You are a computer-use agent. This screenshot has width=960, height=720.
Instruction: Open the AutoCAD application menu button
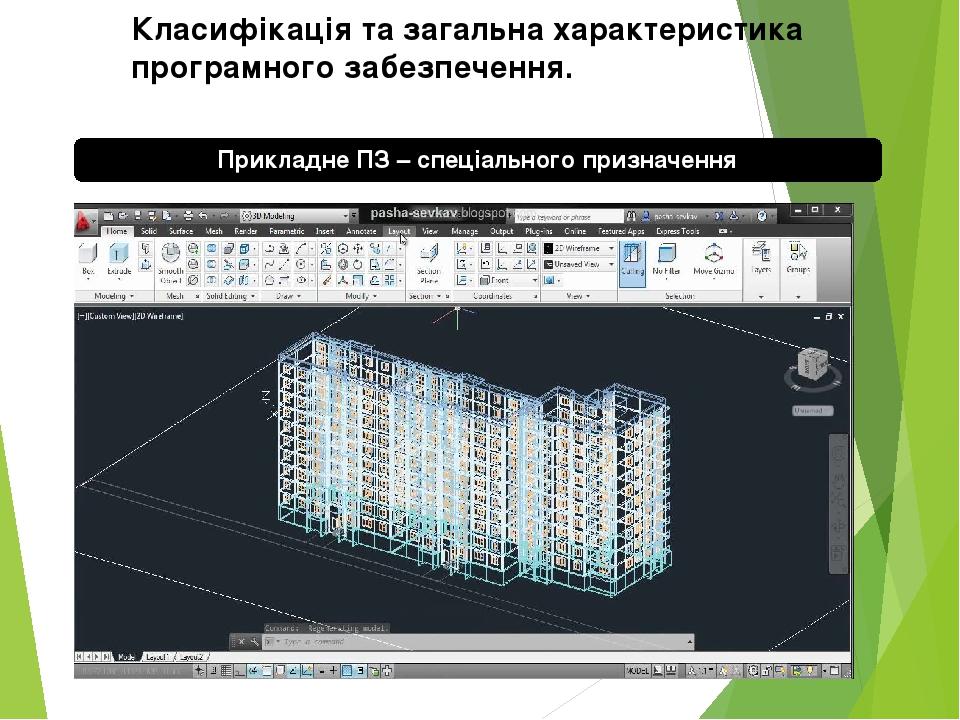84,223
